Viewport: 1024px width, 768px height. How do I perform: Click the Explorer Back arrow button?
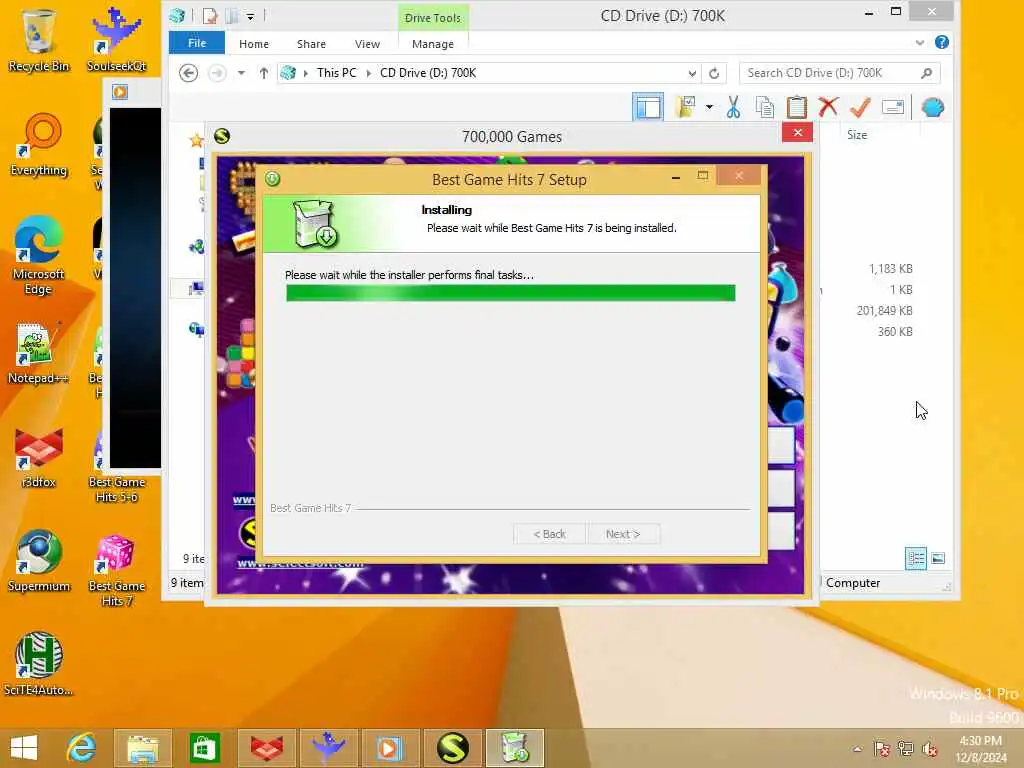click(189, 73)
